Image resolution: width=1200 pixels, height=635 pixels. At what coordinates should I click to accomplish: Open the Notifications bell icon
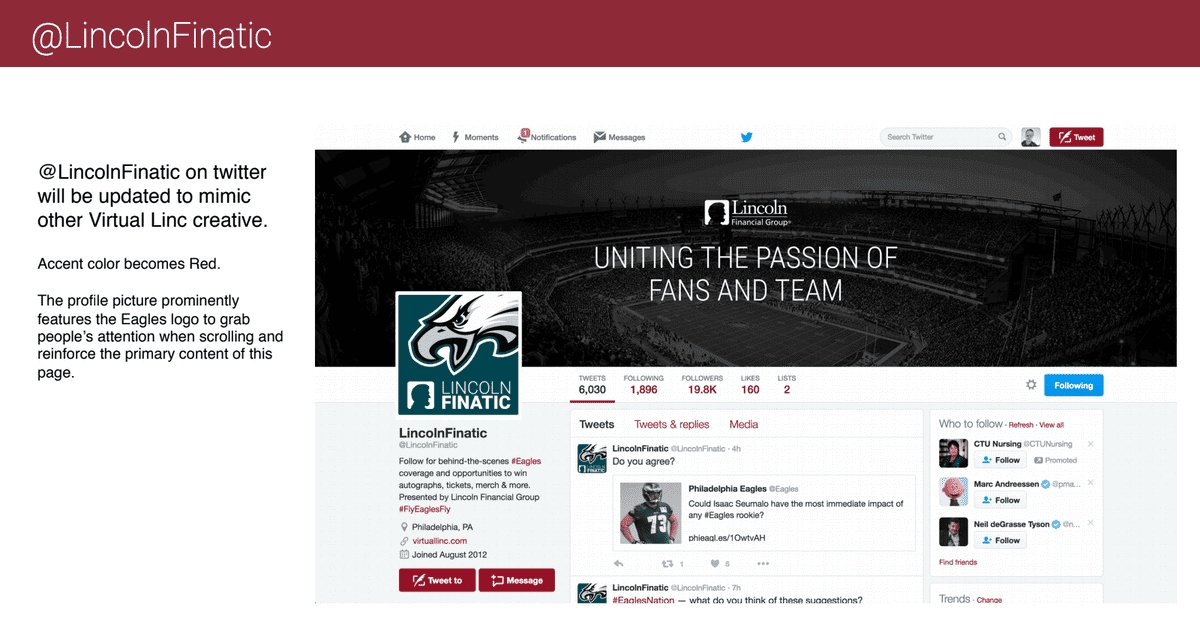(523, 135)
